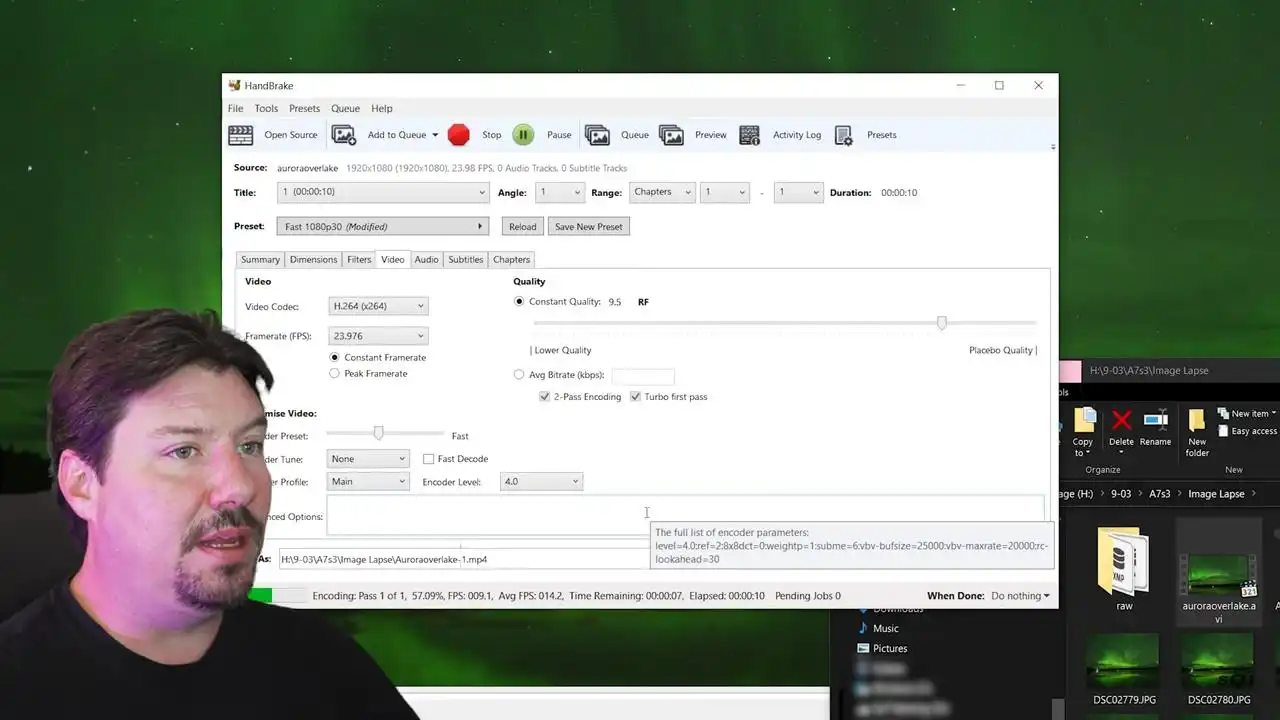Click the Add to Queue icon
Image resolution: width=1280 pixels, height=720 pixels.
344,135
